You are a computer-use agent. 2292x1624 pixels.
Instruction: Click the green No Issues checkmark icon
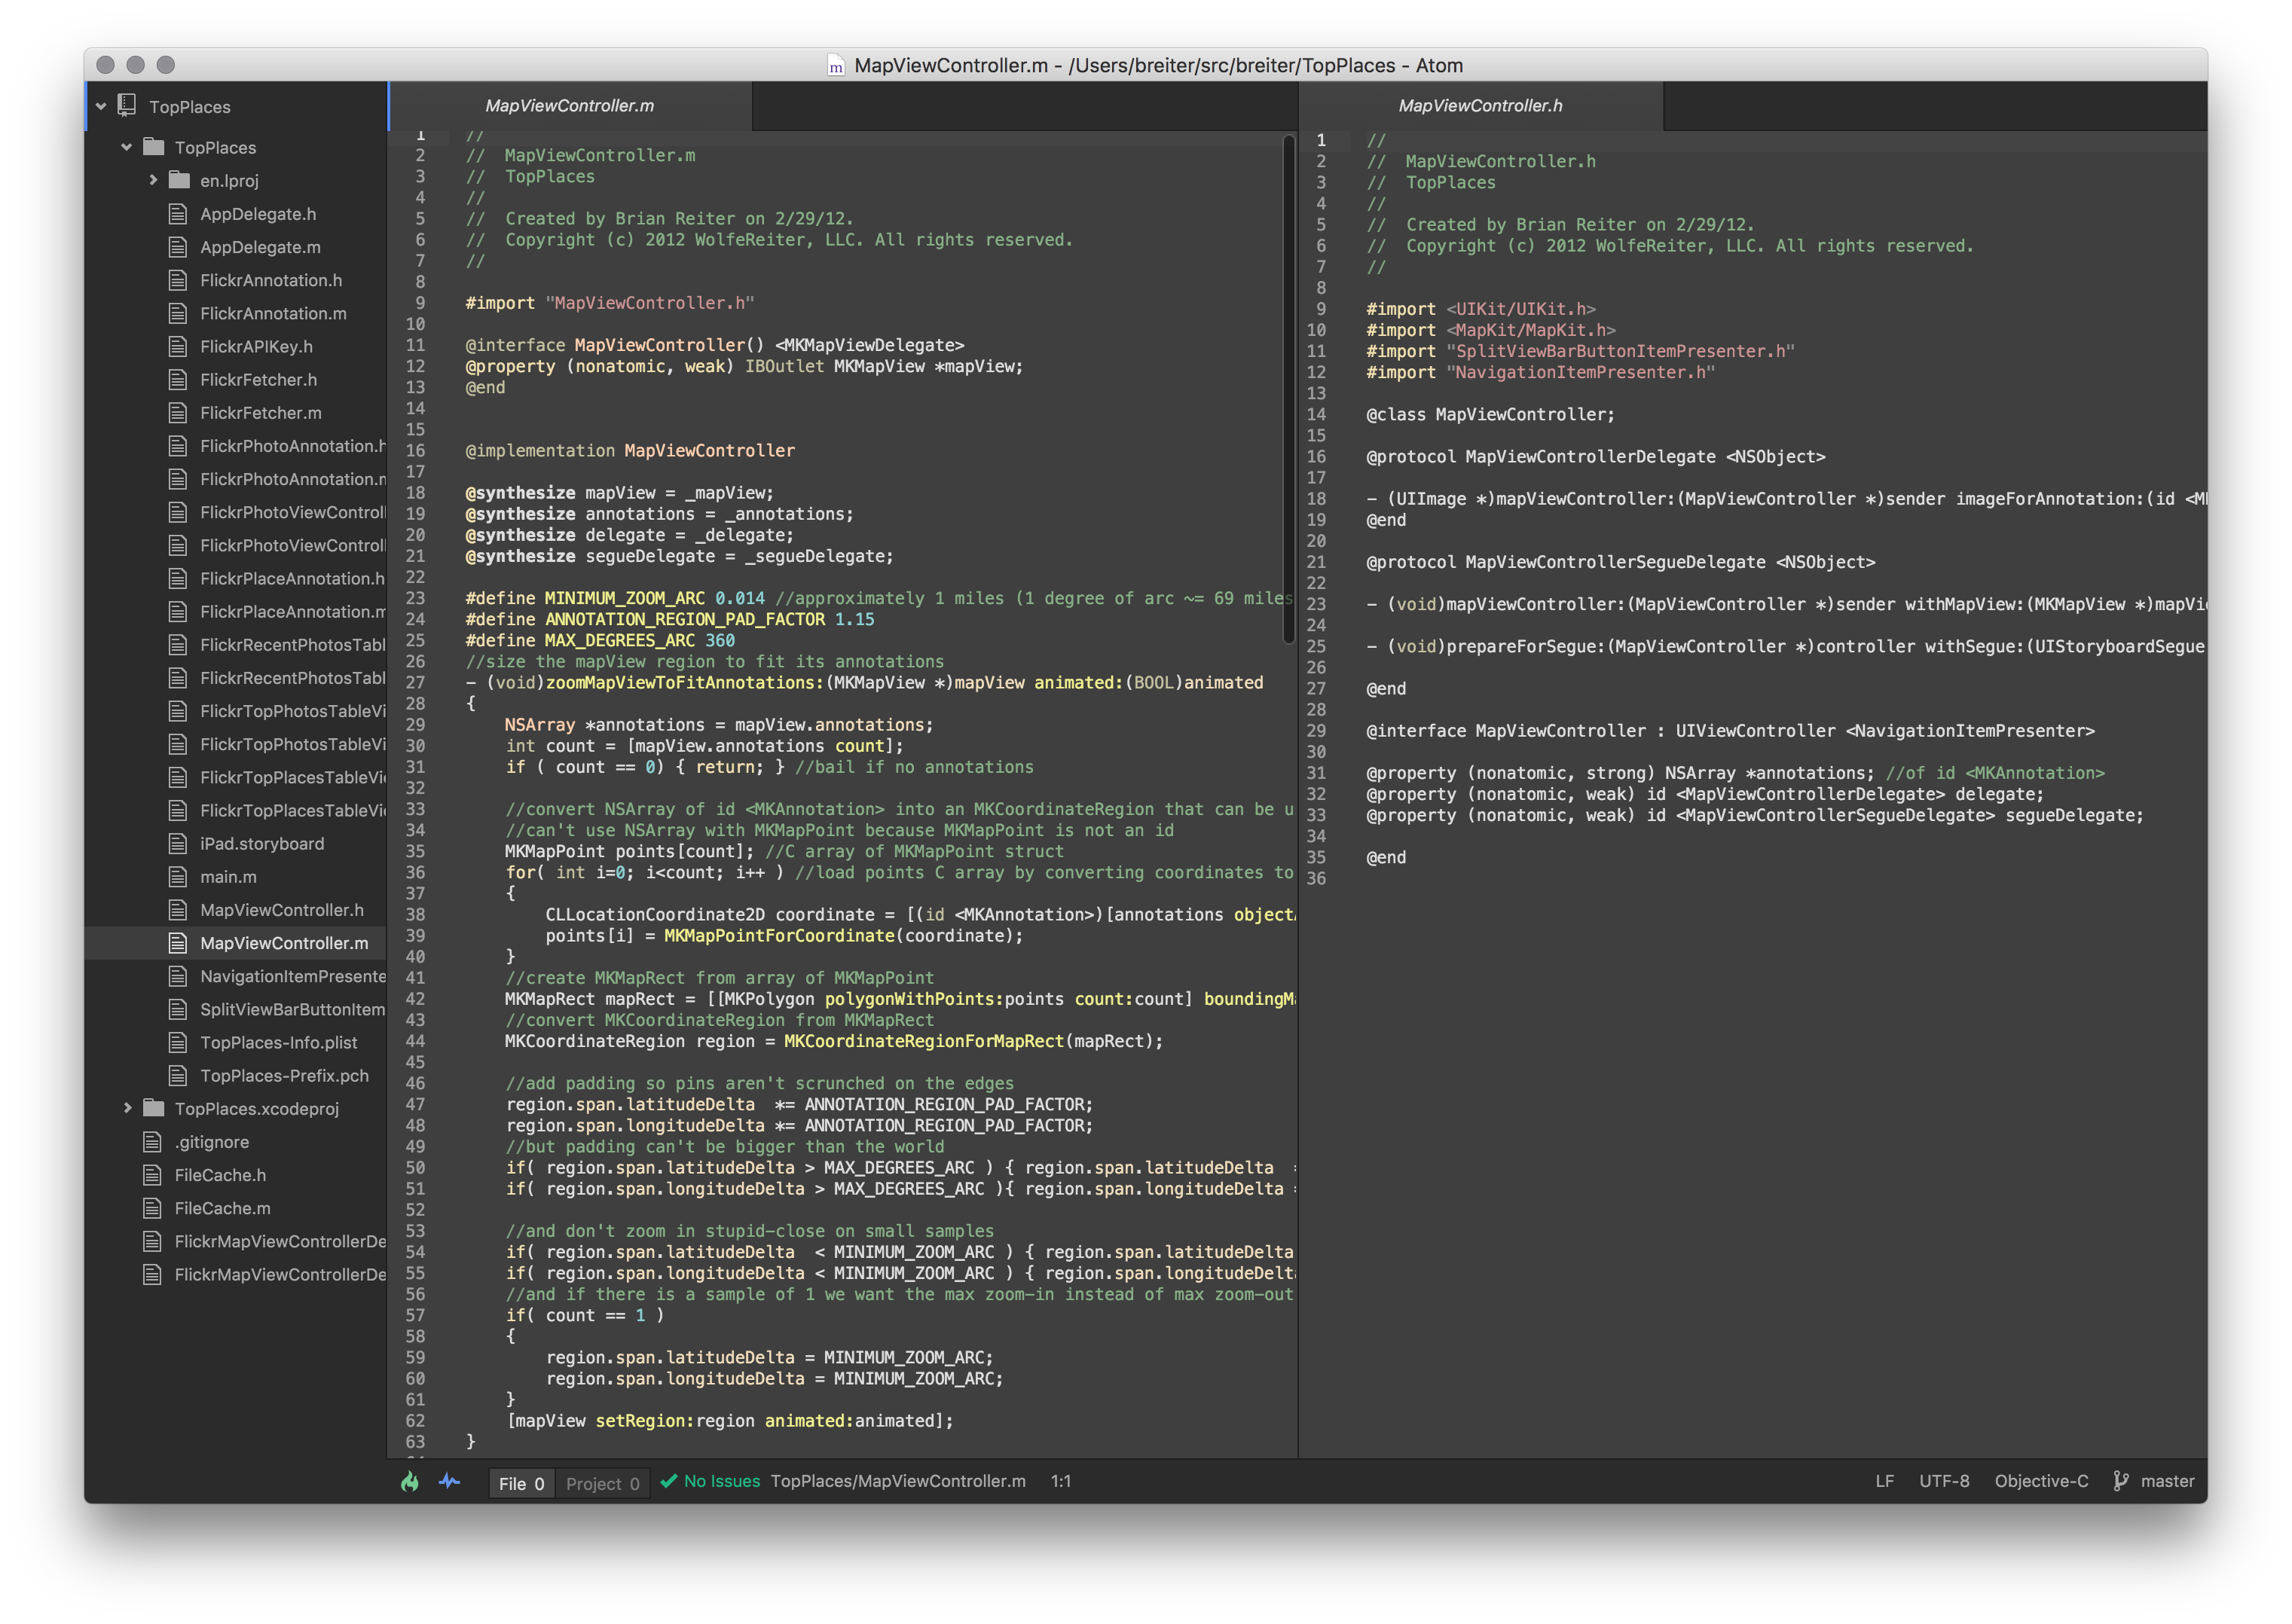click(x=669, y=1481)
